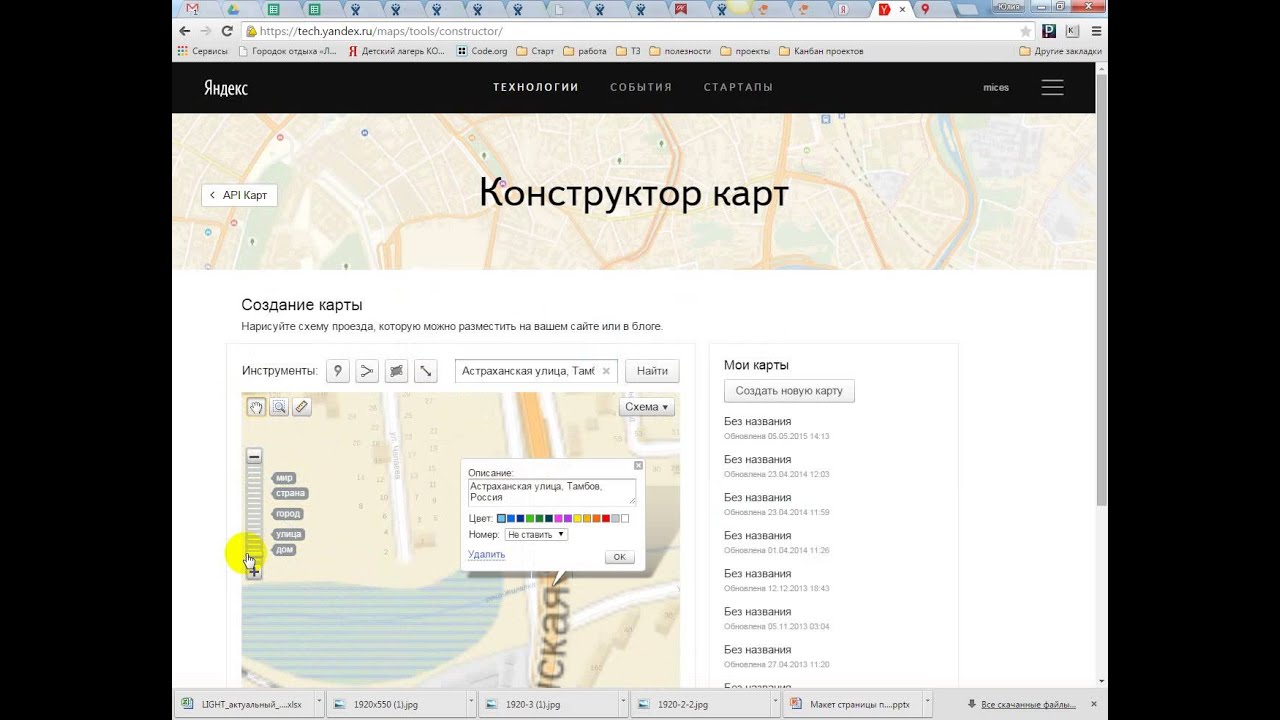Open the Chrome menu button
Viewport: 1280px width, 720px height.
coord(1097,31)
